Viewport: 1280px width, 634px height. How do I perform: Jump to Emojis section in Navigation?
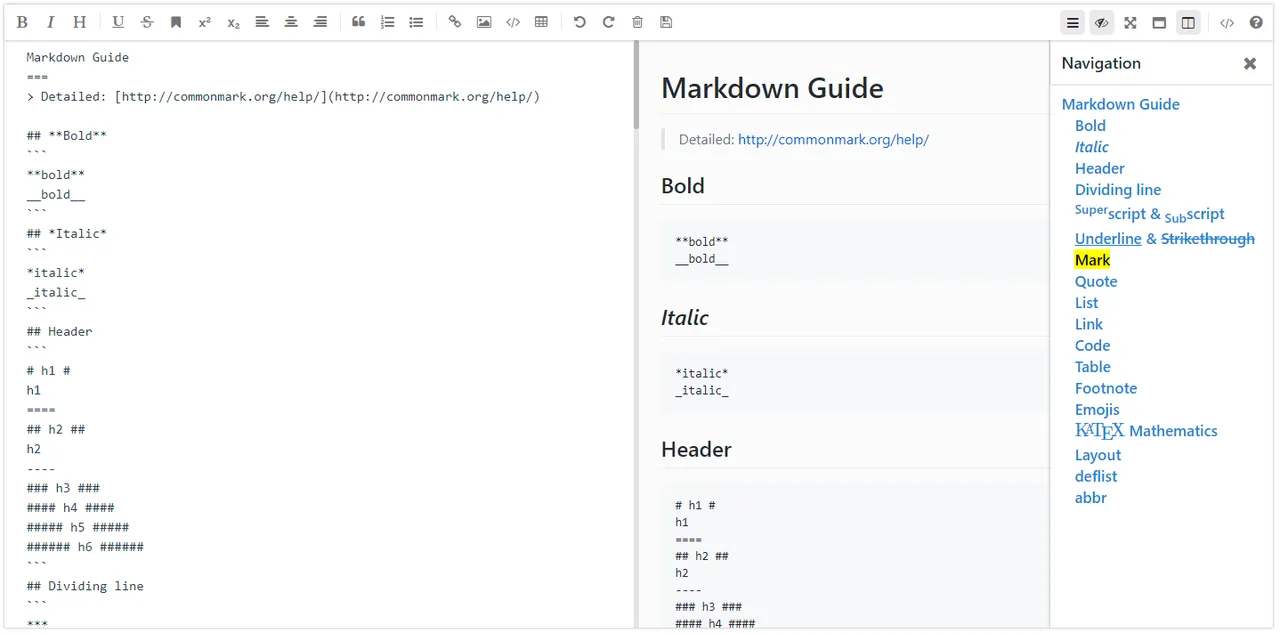click(x=1097, y=409)
